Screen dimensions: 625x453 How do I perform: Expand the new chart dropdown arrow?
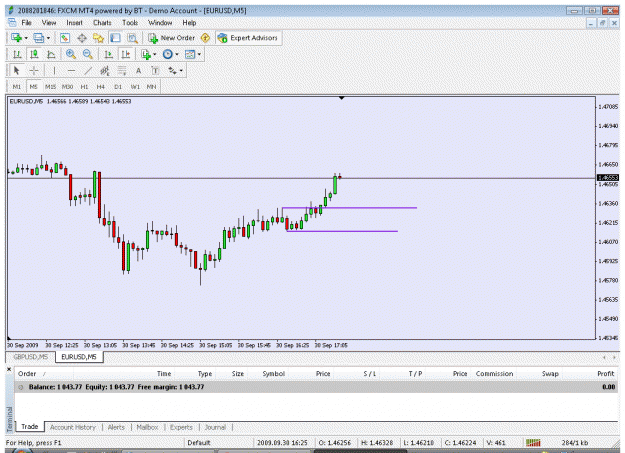coord(26,38)
